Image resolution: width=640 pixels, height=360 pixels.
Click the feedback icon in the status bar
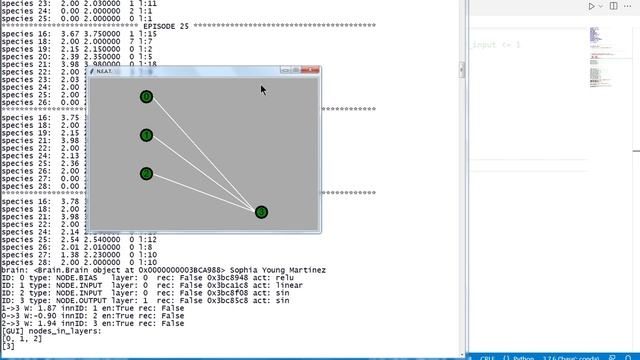(x=612, y=358)
